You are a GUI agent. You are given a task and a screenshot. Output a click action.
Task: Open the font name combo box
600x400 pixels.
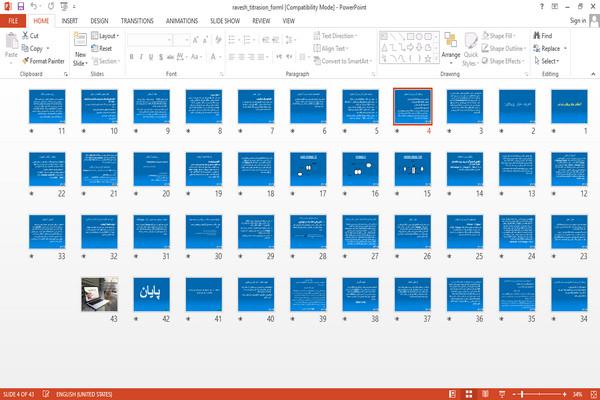pyautogui.click(x=149, y=40)
